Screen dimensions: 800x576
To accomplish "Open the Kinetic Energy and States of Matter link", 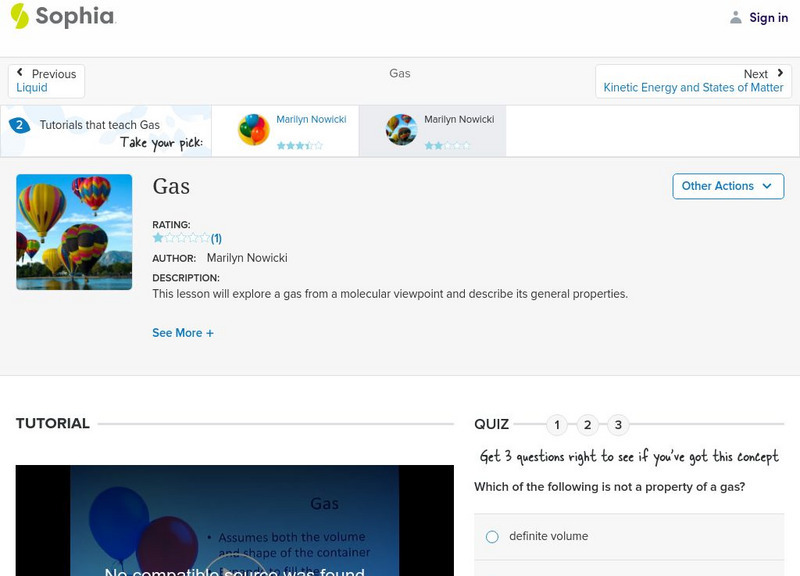I will coord(693,88).
